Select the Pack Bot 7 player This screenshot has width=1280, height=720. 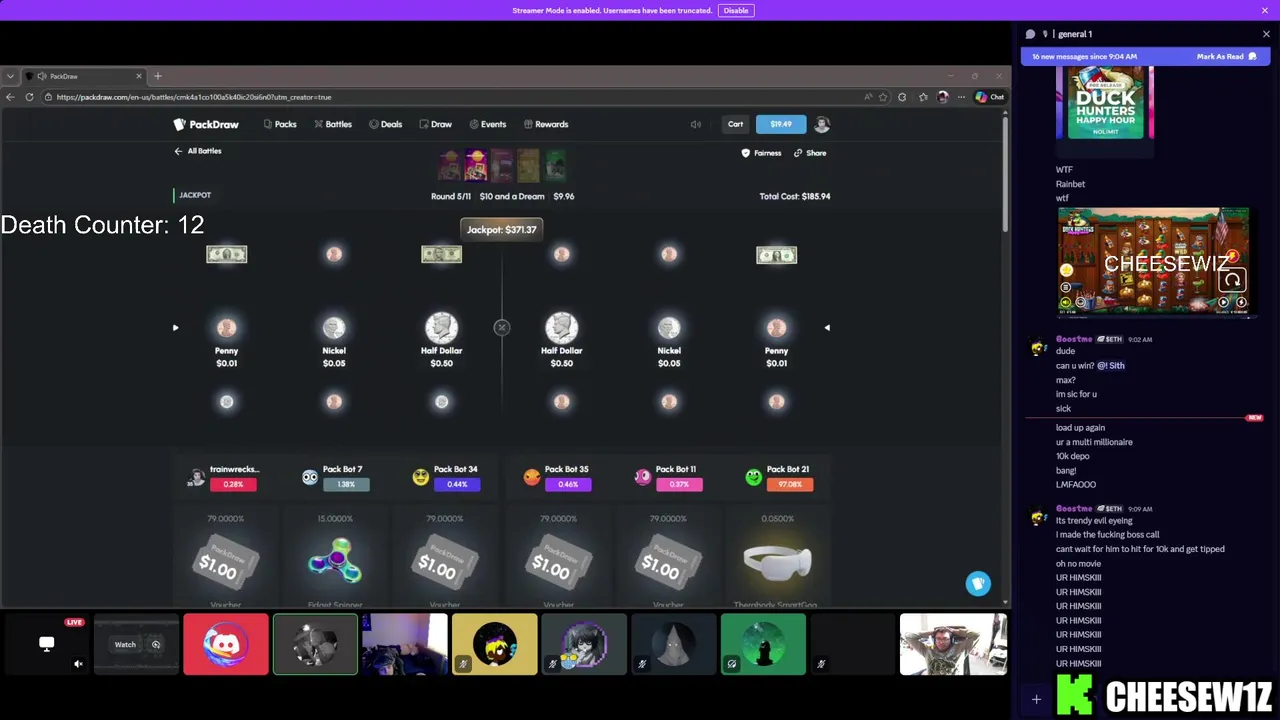pyautogui.click(x=335, y=477)
